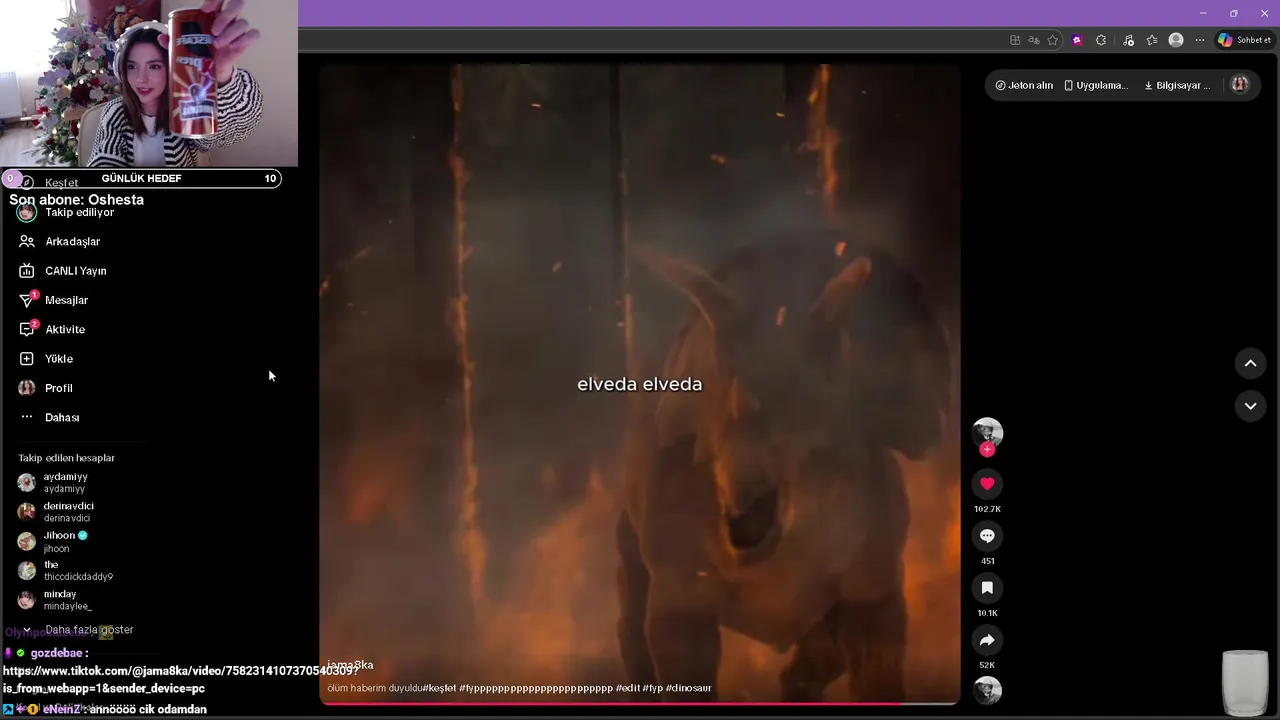The height and width of the screenshot is (720, 1280).
Task: Like the video with heart icon
Action: [987, 484]
